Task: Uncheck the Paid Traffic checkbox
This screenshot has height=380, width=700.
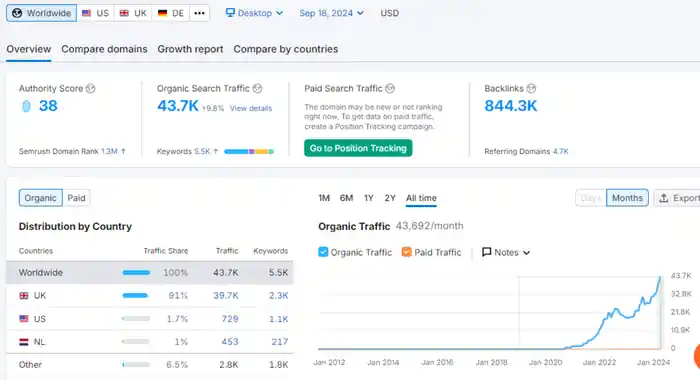Action: (406, 252)
